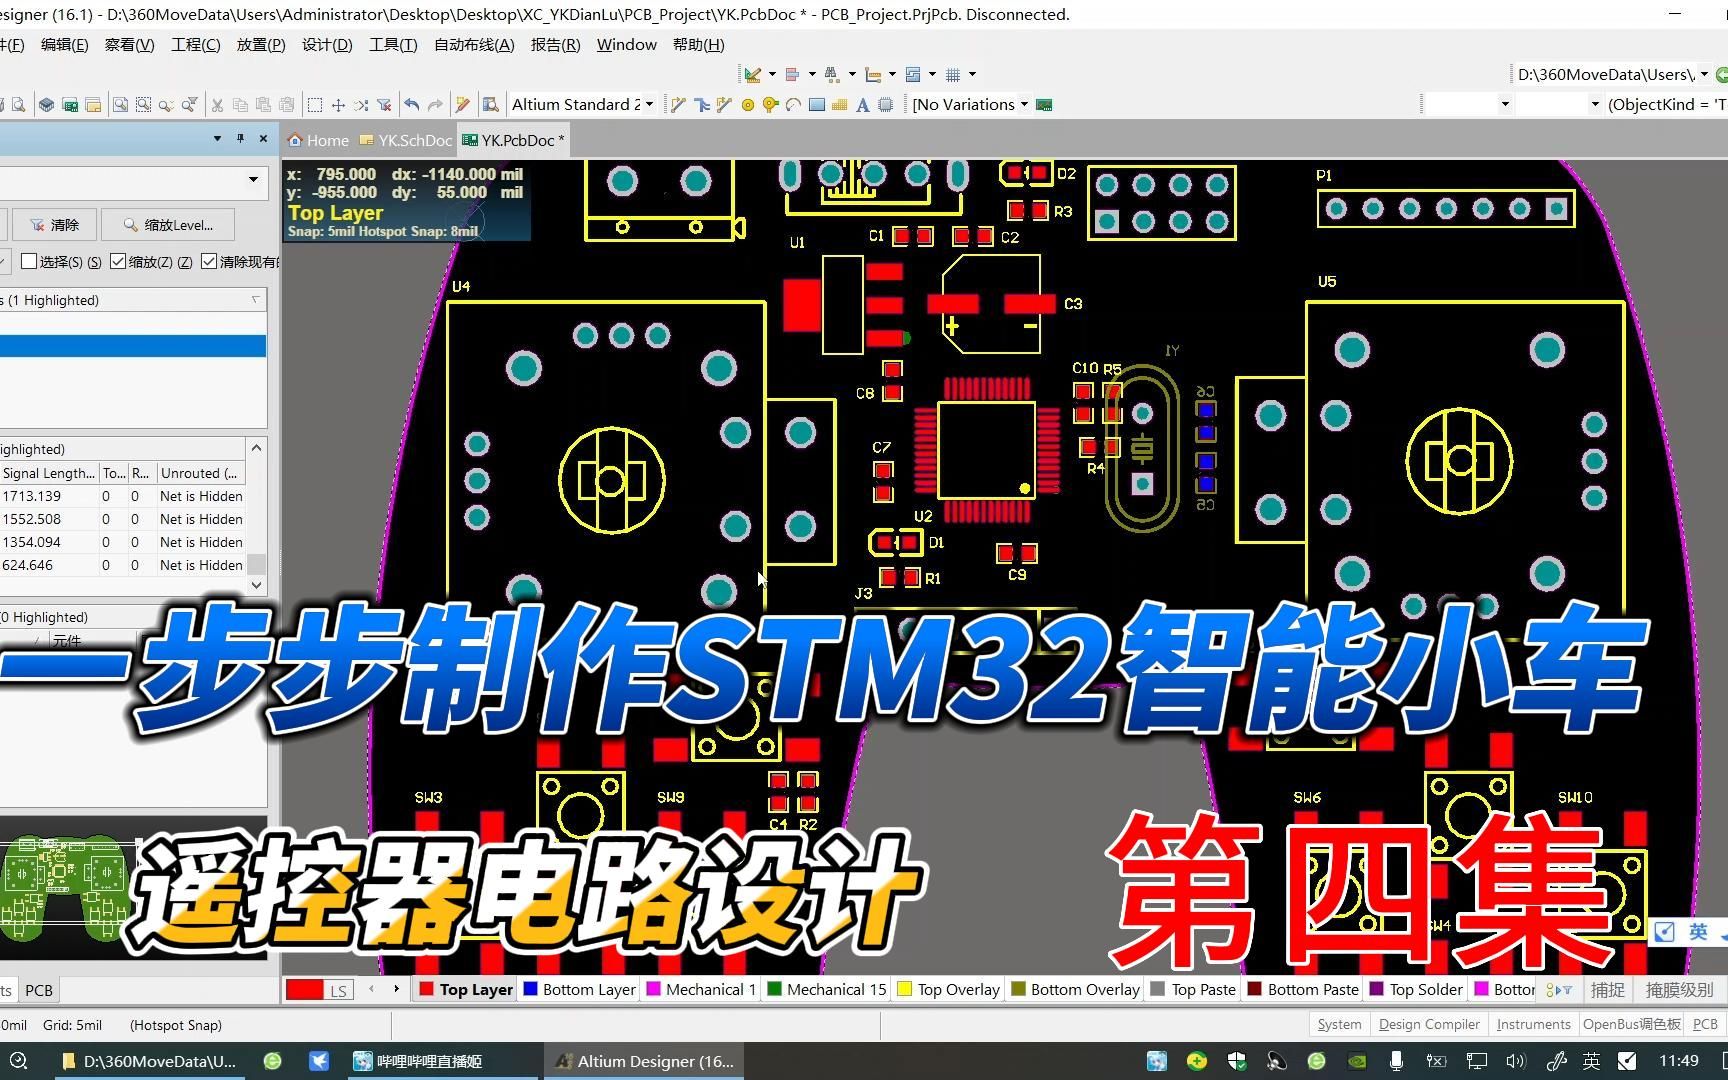Open the 设计(D) menu

click(327, 44)
